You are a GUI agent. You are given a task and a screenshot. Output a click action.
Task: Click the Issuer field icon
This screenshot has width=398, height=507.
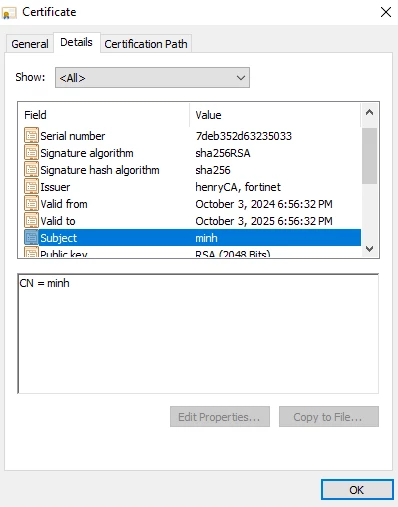point(31,187)
